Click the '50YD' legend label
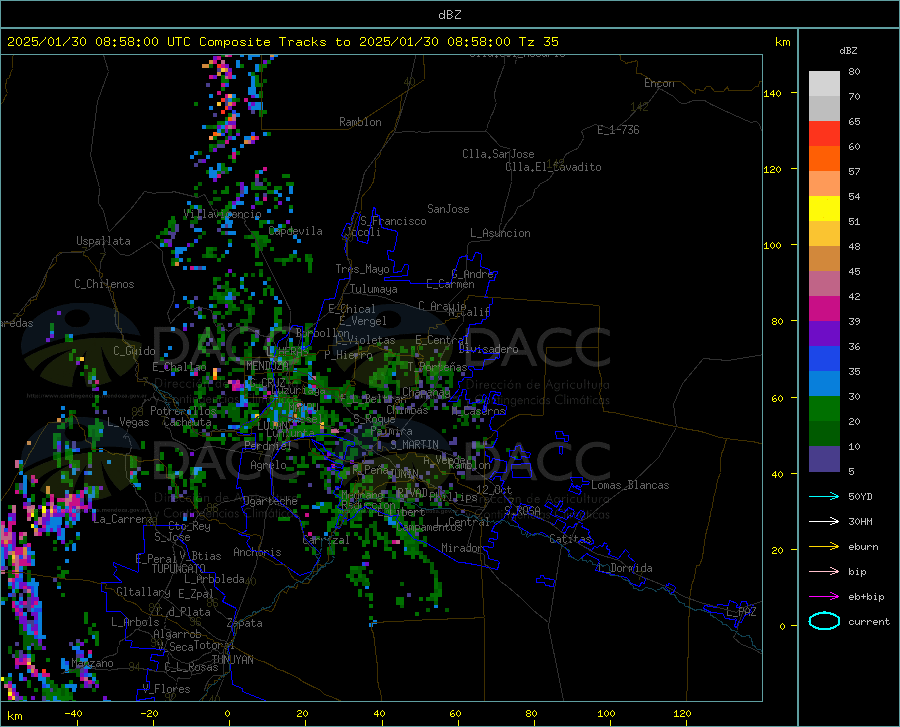The image size is (900, 727). click(x=860, y=496)
